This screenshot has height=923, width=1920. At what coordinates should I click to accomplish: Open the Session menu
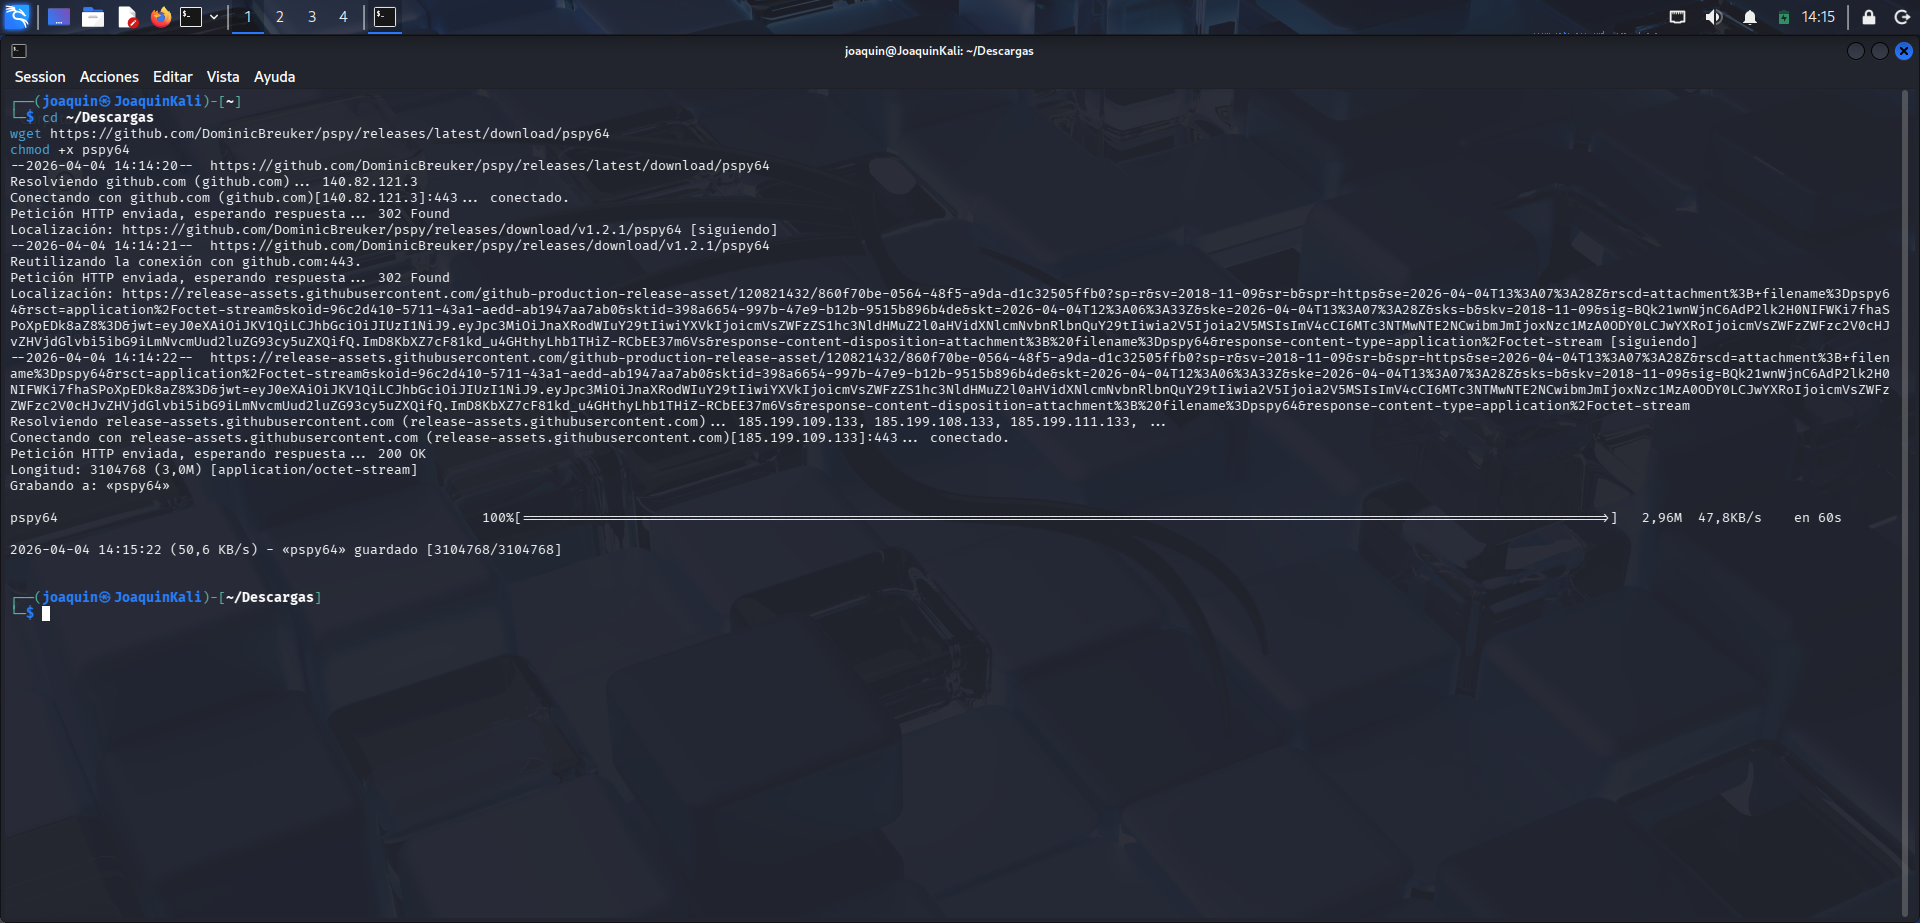(x=40, y=76)
